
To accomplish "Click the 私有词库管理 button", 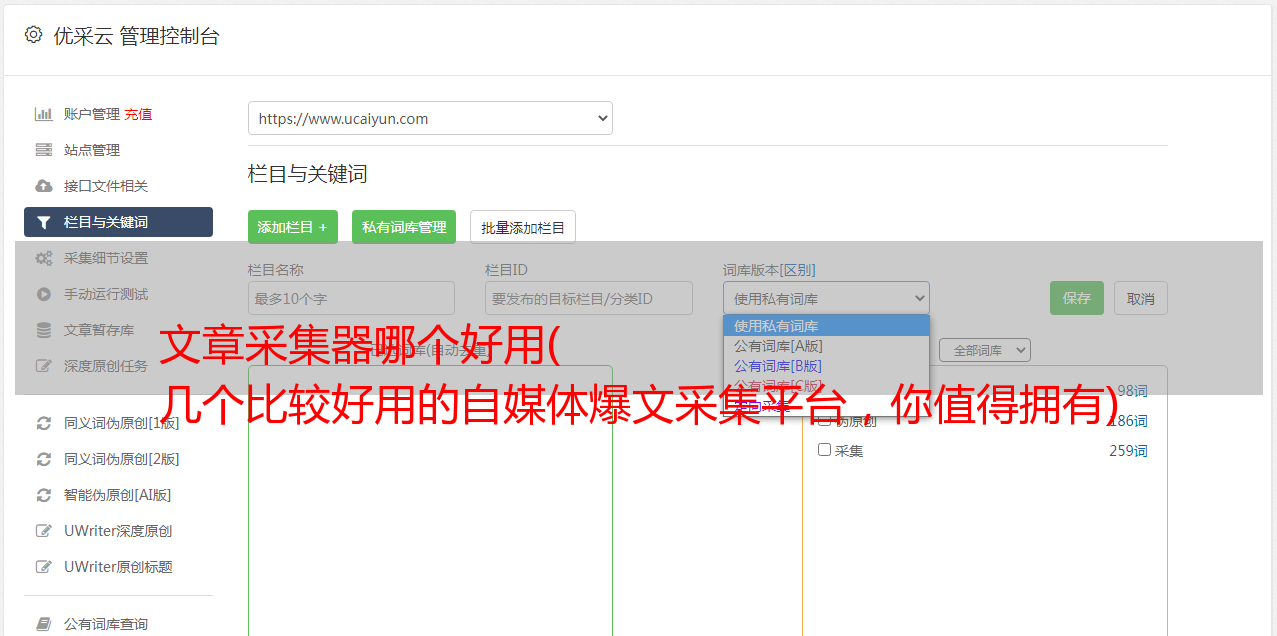I will [x=404, y=227].
